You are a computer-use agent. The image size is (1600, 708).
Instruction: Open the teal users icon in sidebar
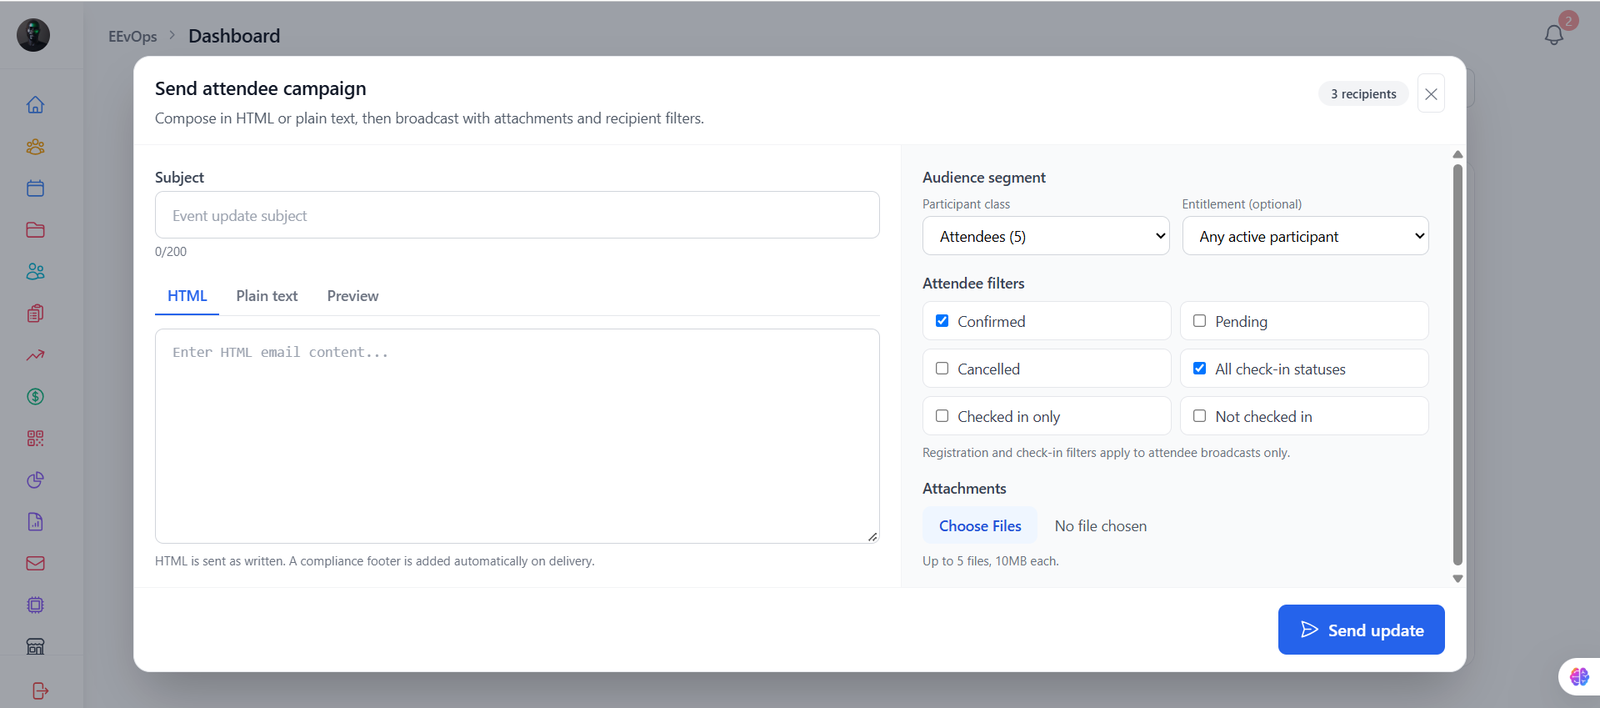[35, 272]
